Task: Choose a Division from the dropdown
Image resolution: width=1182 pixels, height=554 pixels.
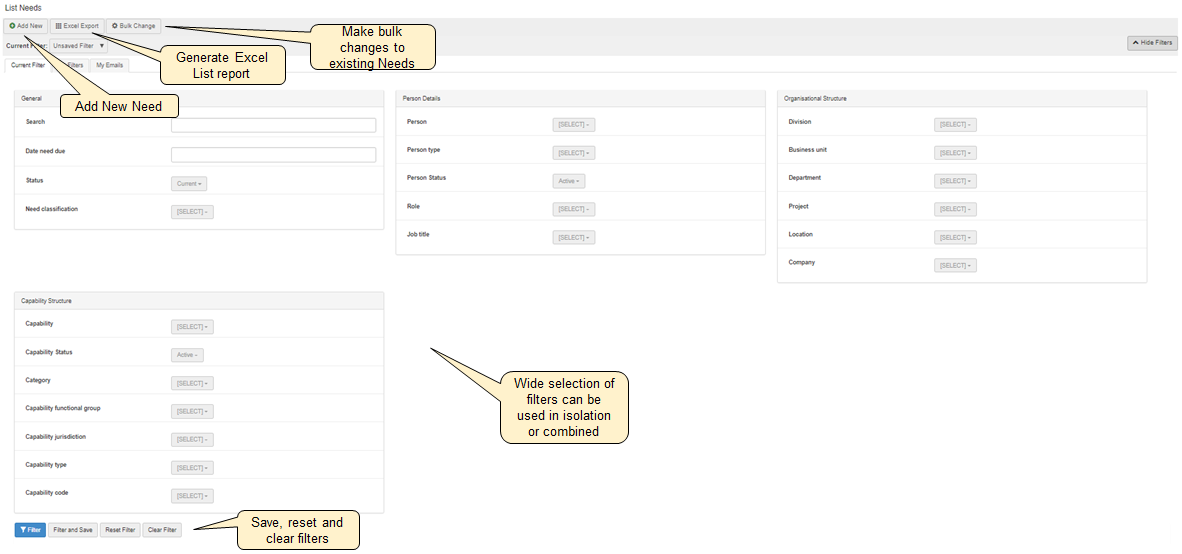Action: click(x=955, y=125)
